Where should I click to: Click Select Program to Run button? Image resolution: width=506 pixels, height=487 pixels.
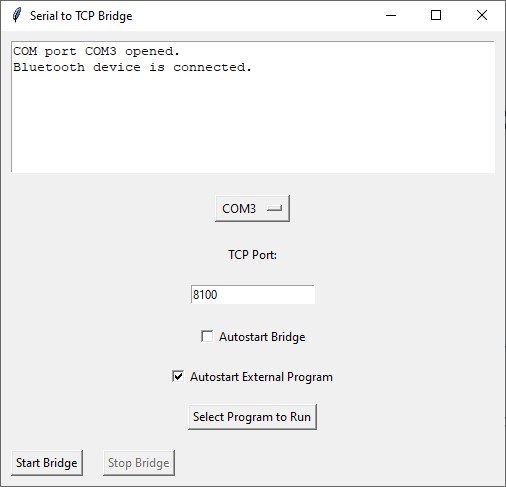click(x=252, y=417)
